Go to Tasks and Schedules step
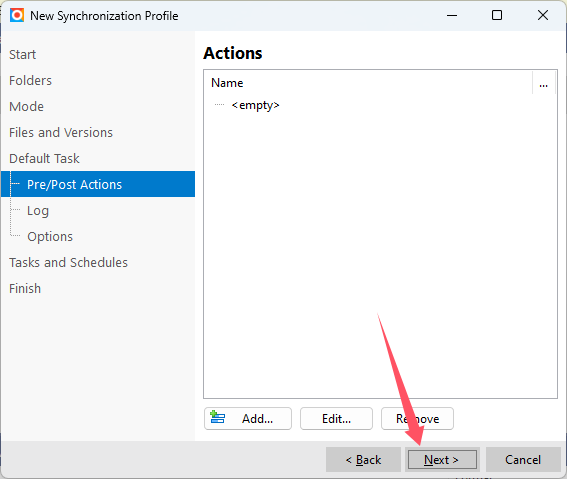The width and height of the screenshot is (567, 479). pos(68,263)
